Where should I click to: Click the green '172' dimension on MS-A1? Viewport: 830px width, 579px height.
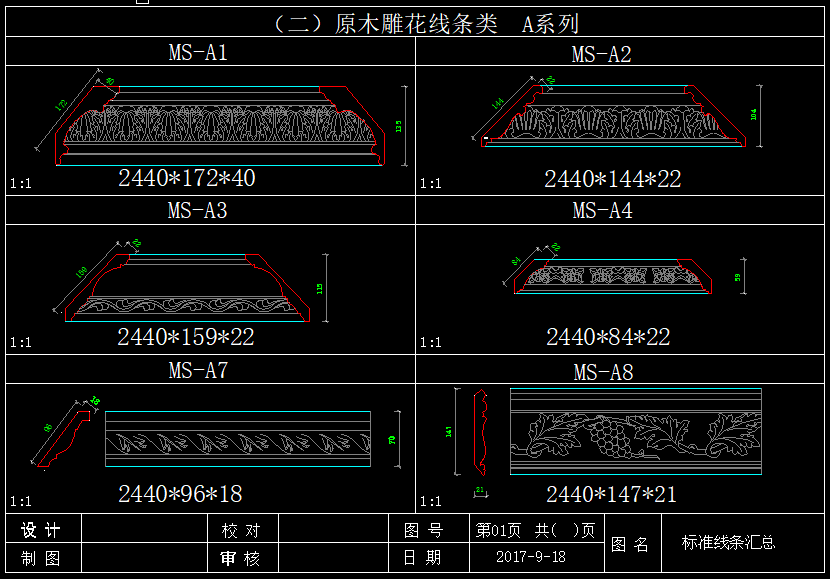point(61,105)
